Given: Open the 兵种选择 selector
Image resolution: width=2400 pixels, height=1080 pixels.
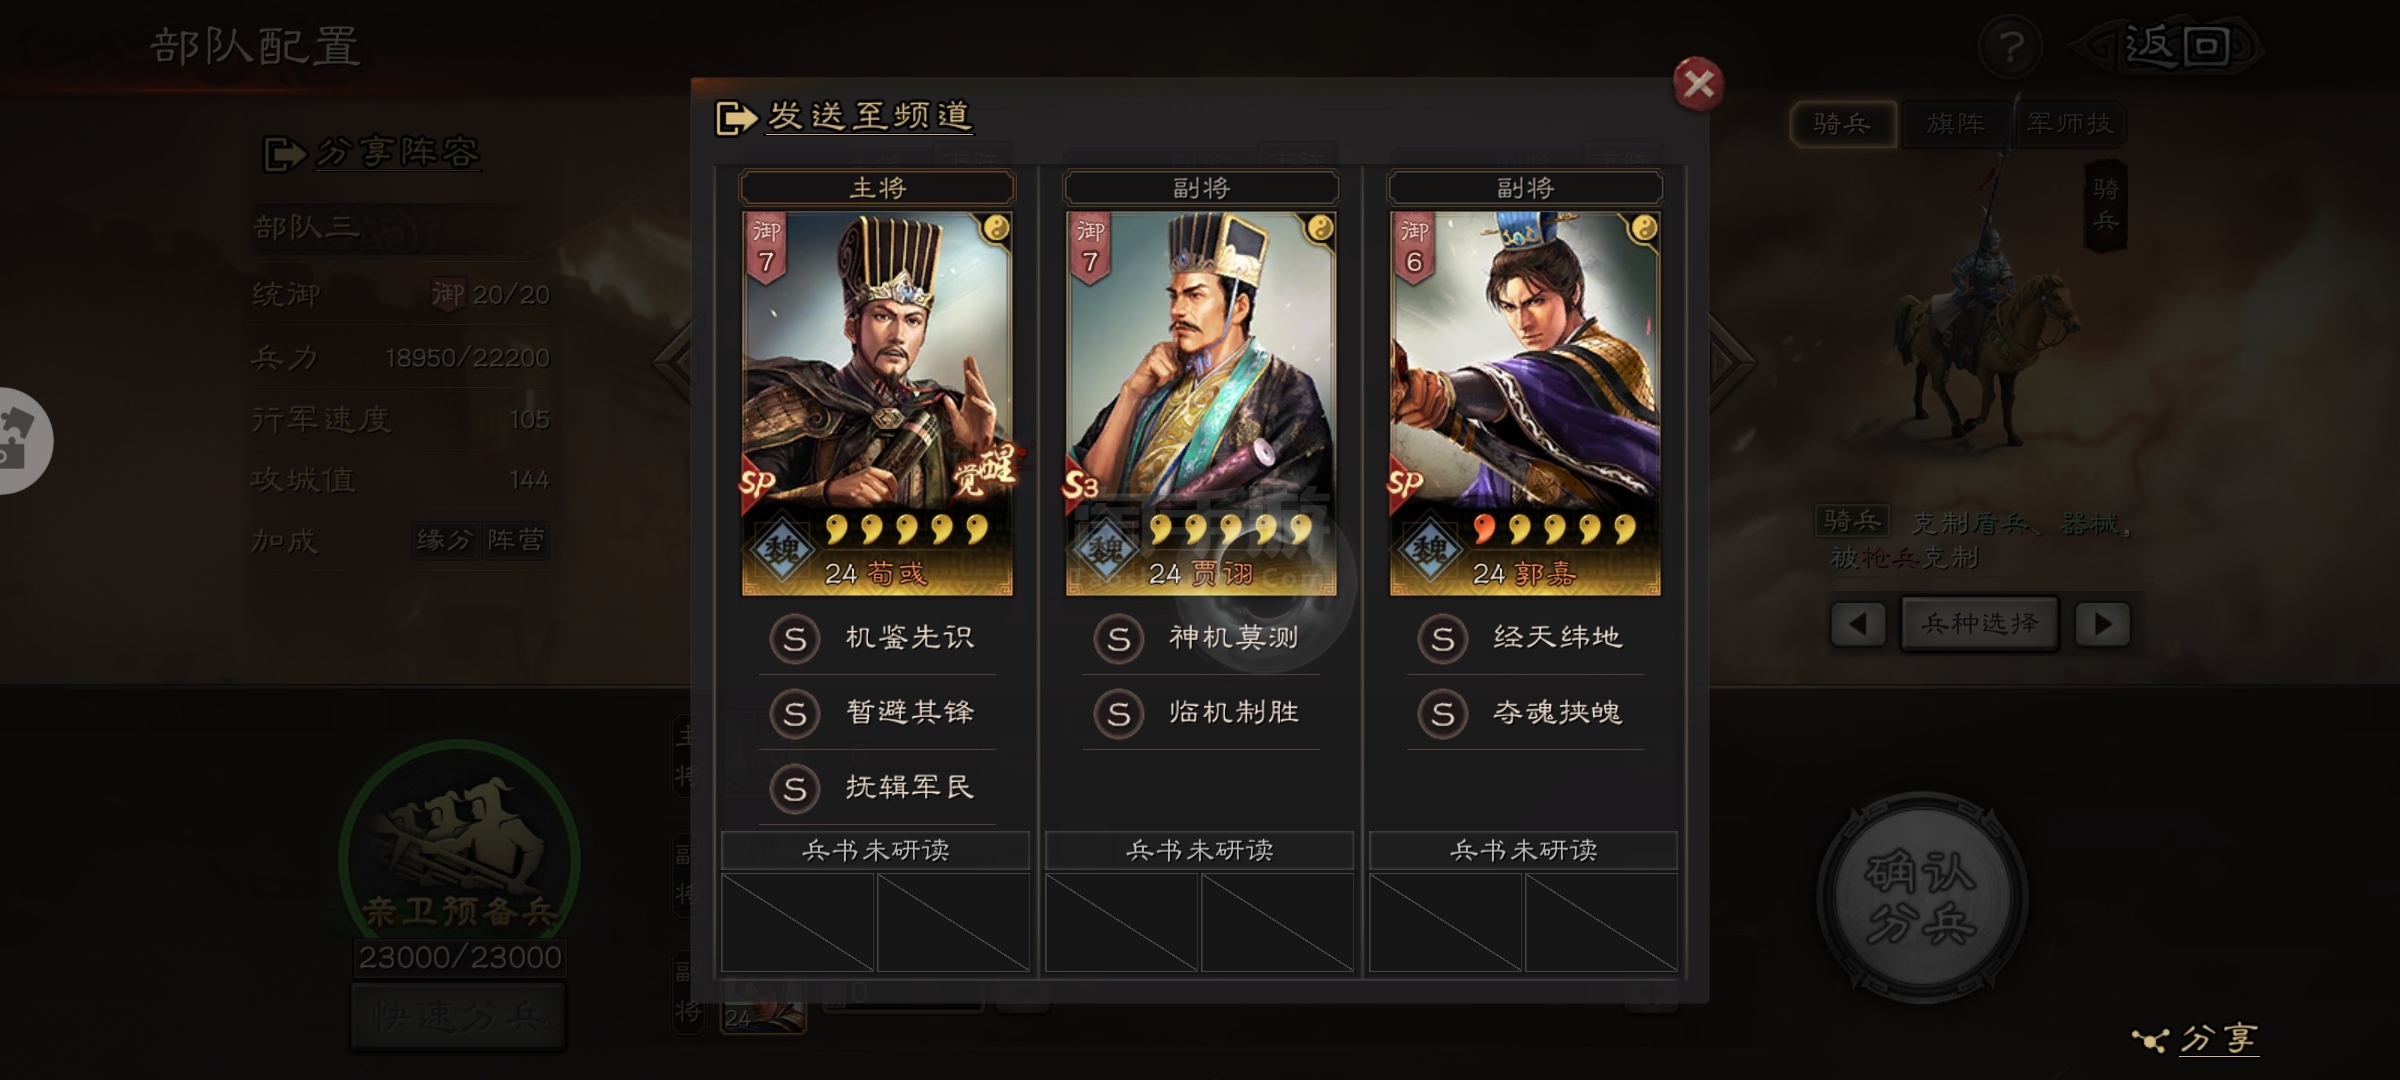Looking at the screenshot, I should pos(1980,624).
